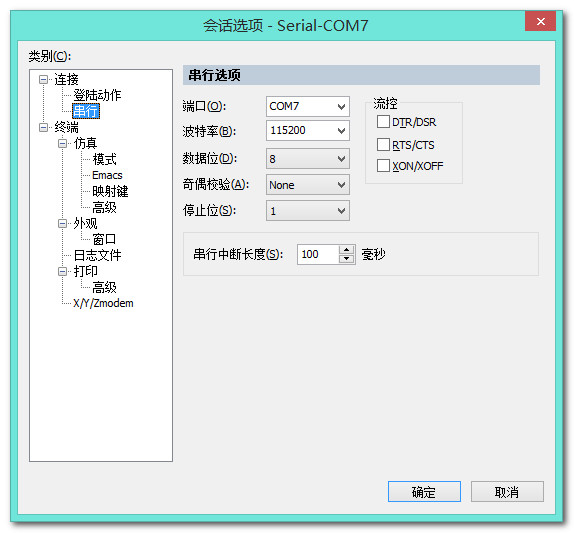Screen dimensions: 574x533
Task: Increase 串行中断长度 with up arrow
Action: tap(346, 249)
